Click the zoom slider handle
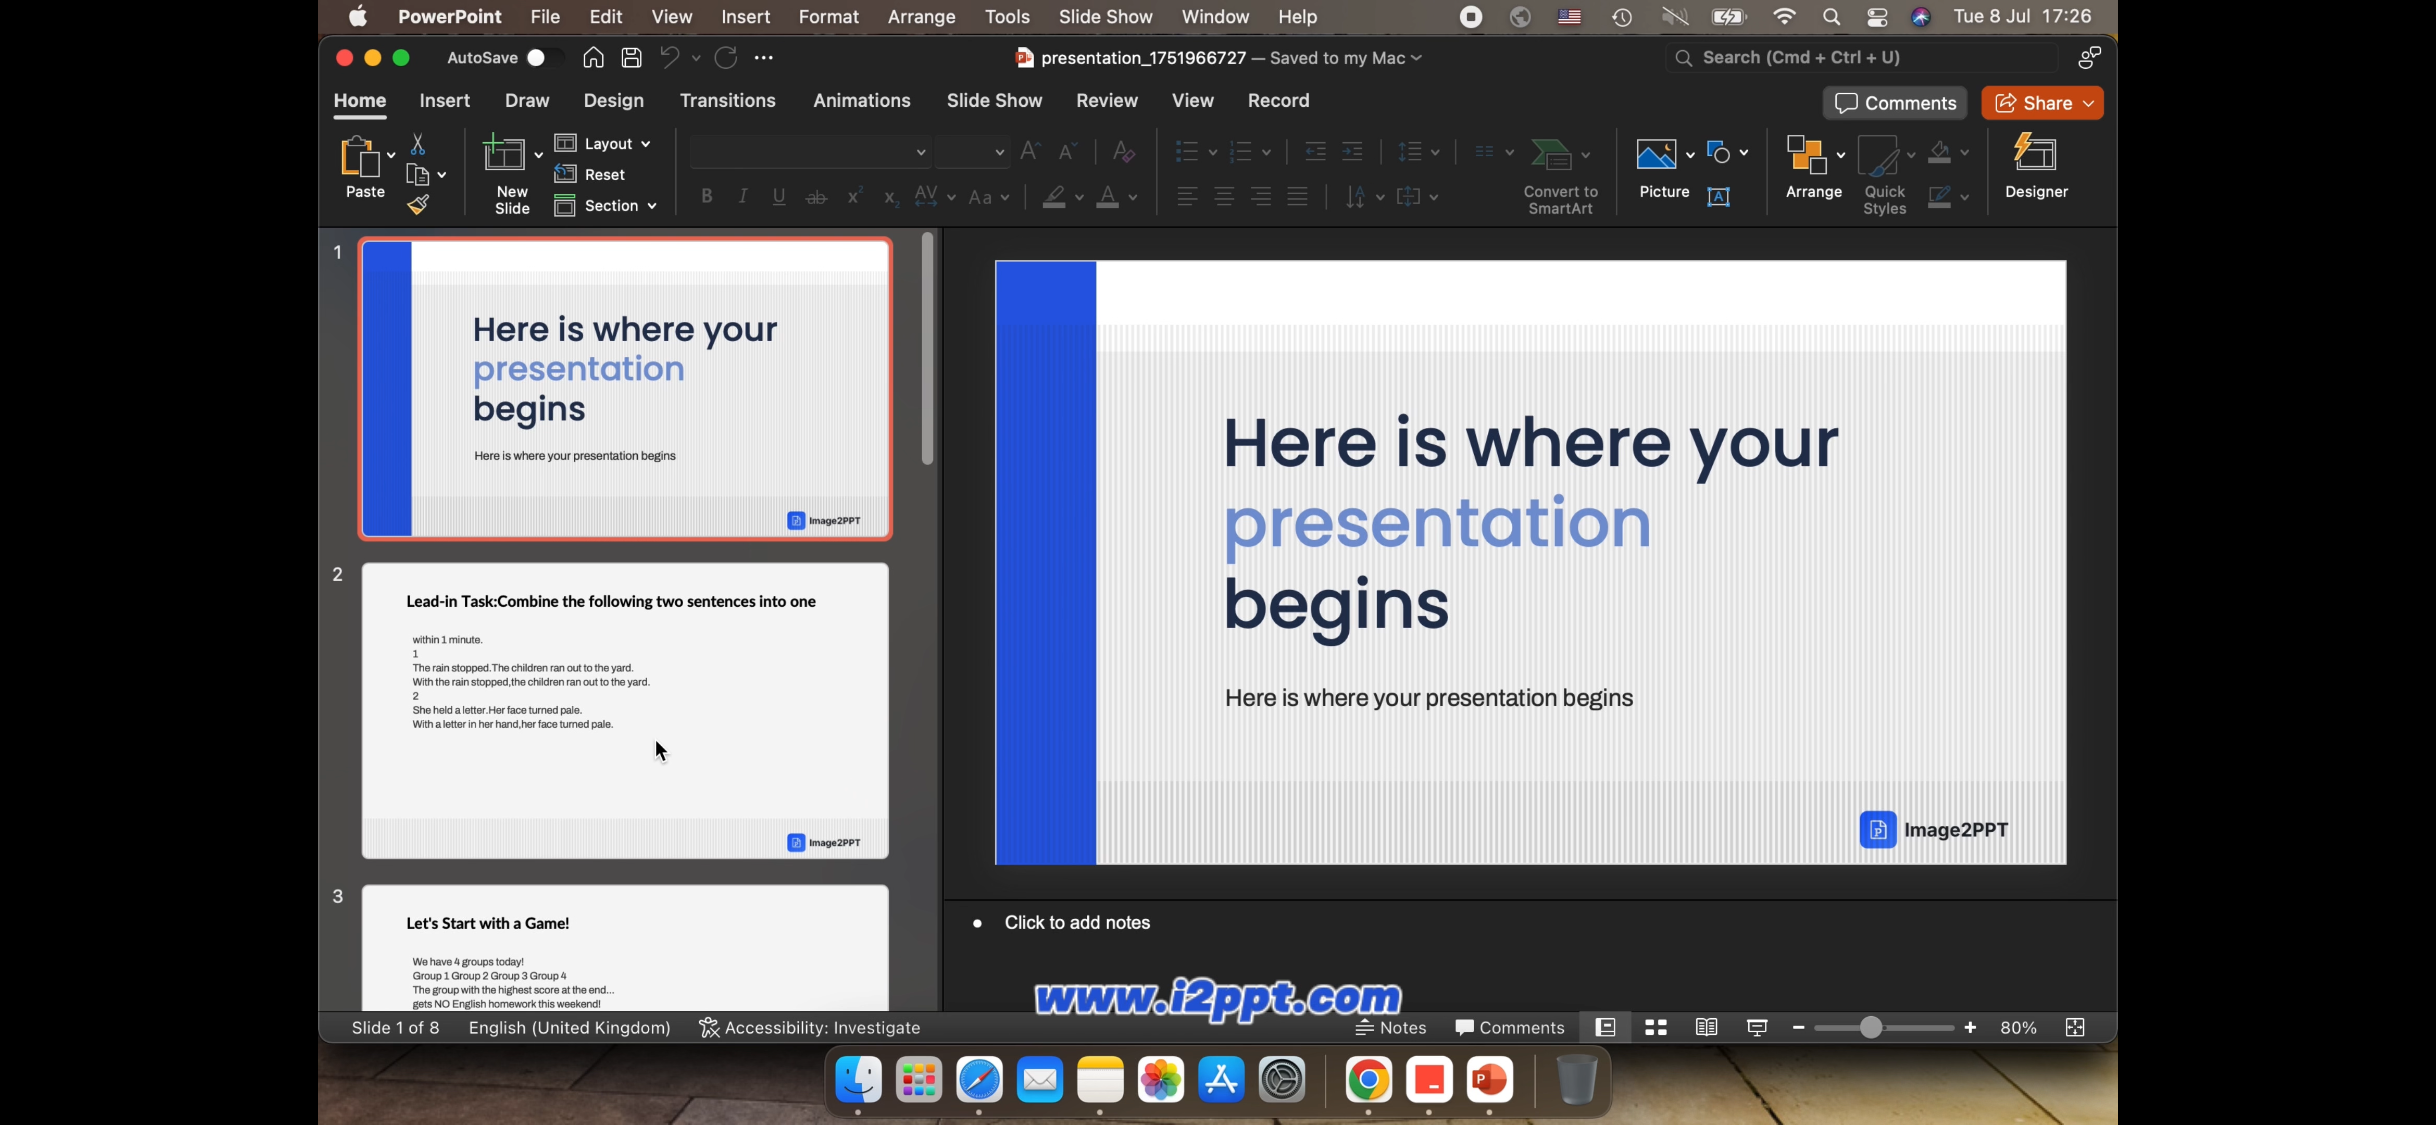 click(1870, 1028)
